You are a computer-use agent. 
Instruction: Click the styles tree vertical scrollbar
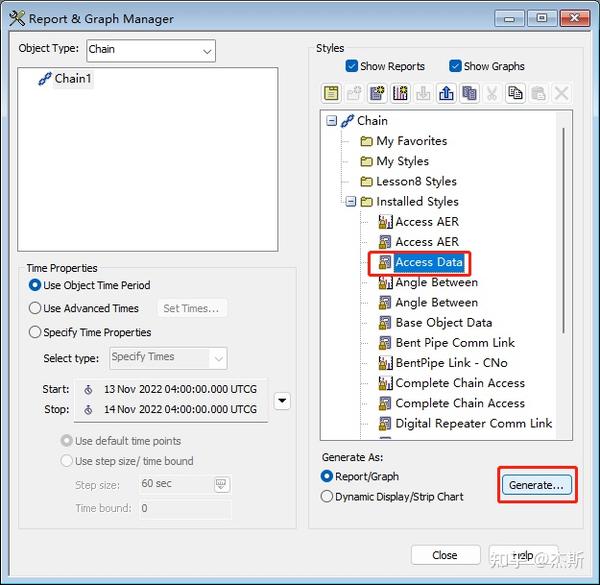[564, 230]
